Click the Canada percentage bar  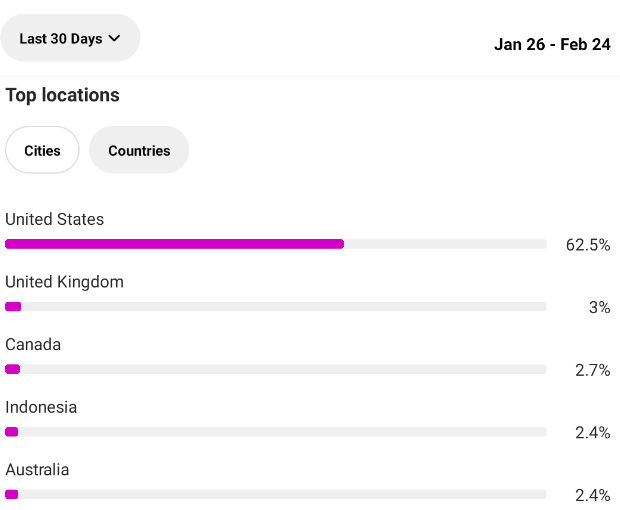[x=13, y=369]
